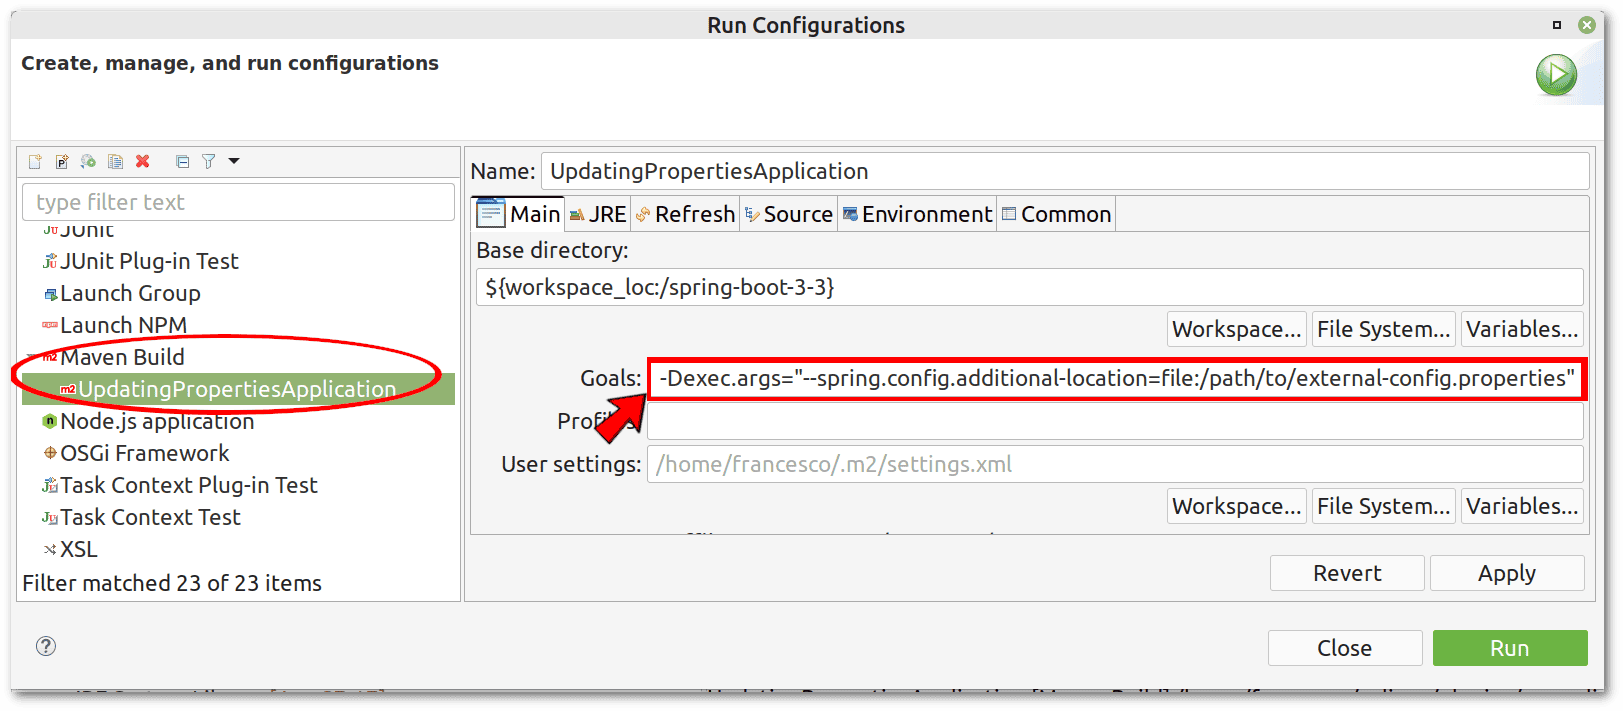Viewport: 1623px width, 711px height.
Task: Delete the selected configuration with red X
Action: [x=143, y=161]
